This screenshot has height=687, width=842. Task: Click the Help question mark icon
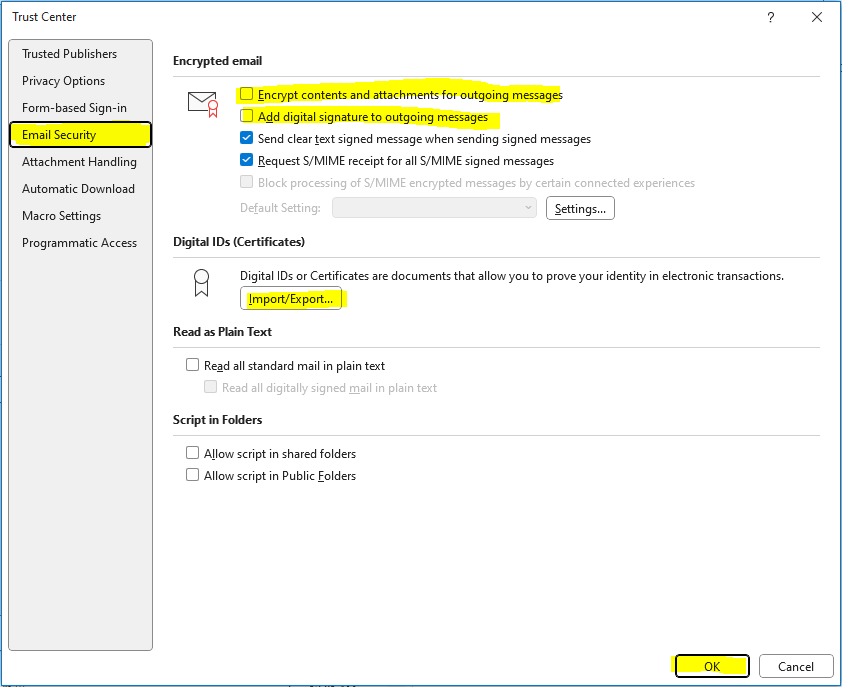[x=771, y=17]
